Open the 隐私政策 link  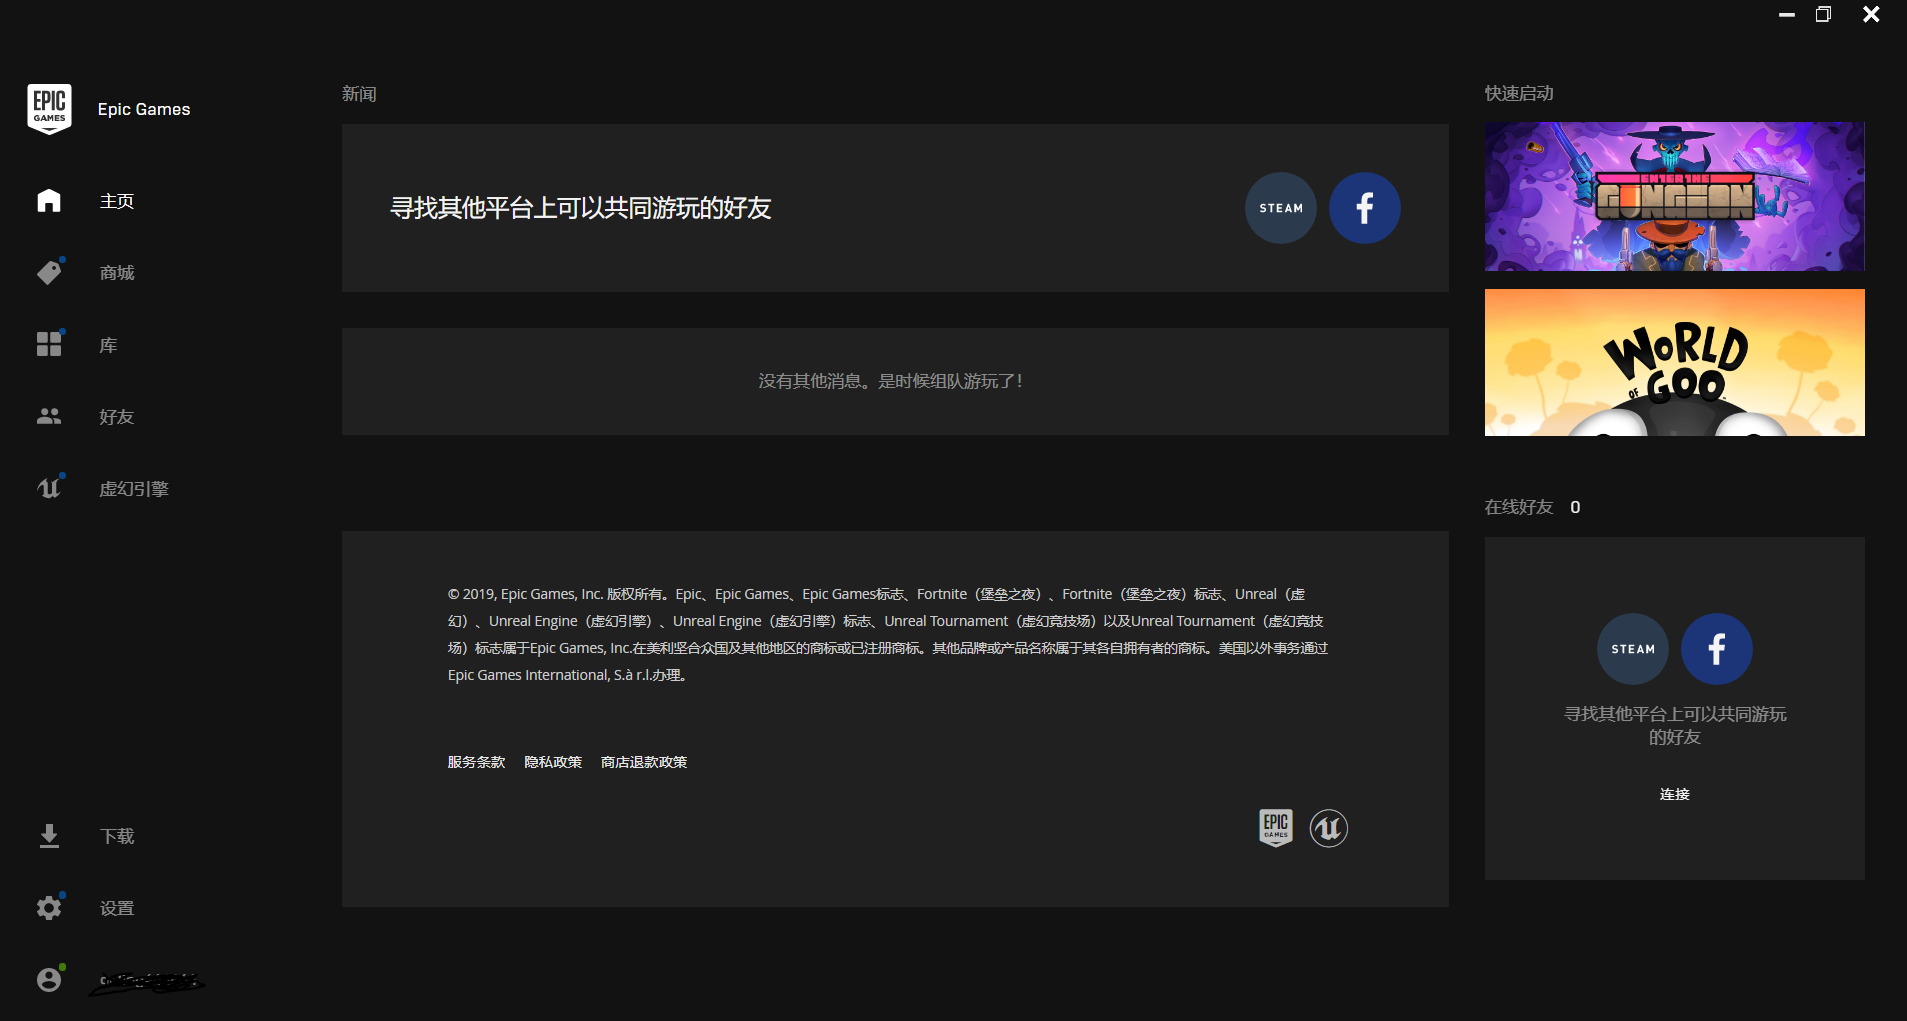[553, 762]
